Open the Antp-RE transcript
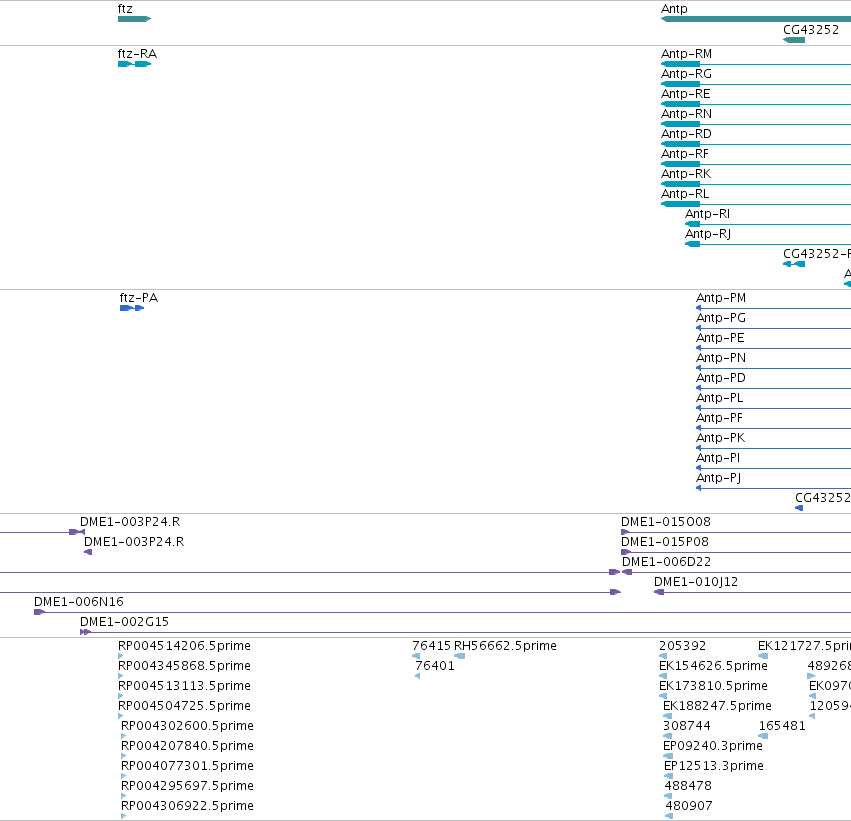Screen dimensions: 851x821 pyautogui.click(x=685, y=94)
